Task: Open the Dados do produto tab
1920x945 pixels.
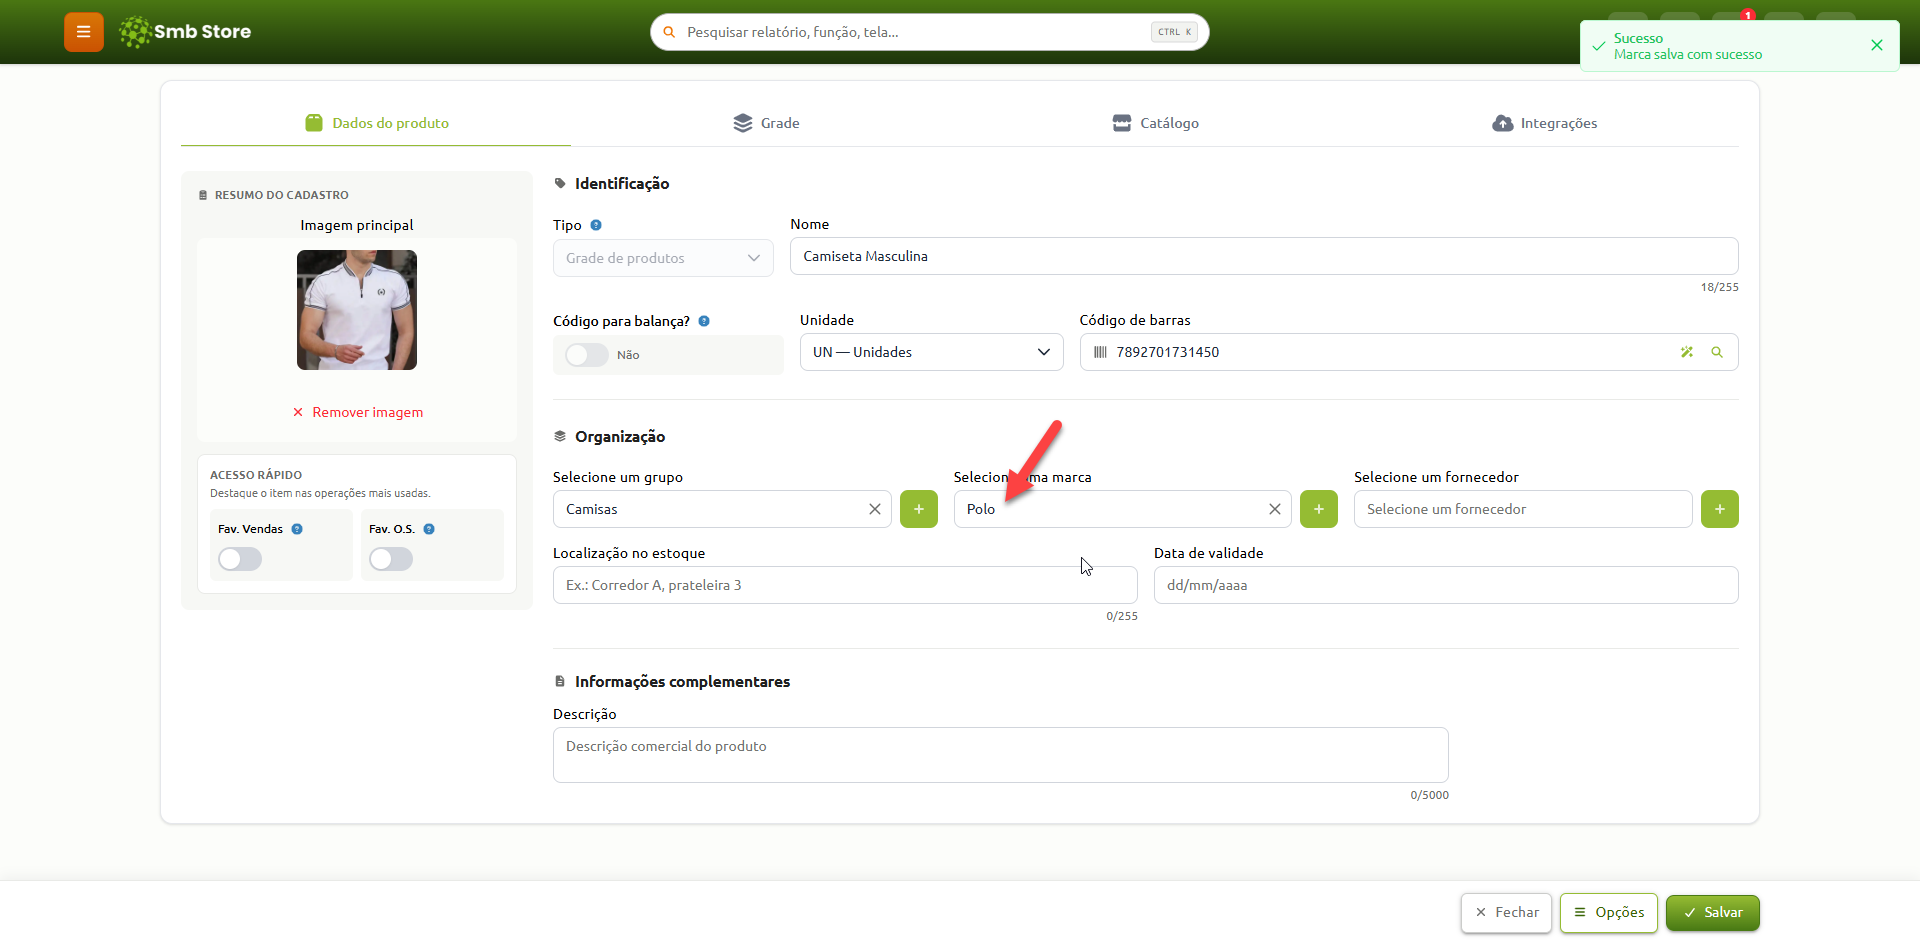Action: coord(377,123)
